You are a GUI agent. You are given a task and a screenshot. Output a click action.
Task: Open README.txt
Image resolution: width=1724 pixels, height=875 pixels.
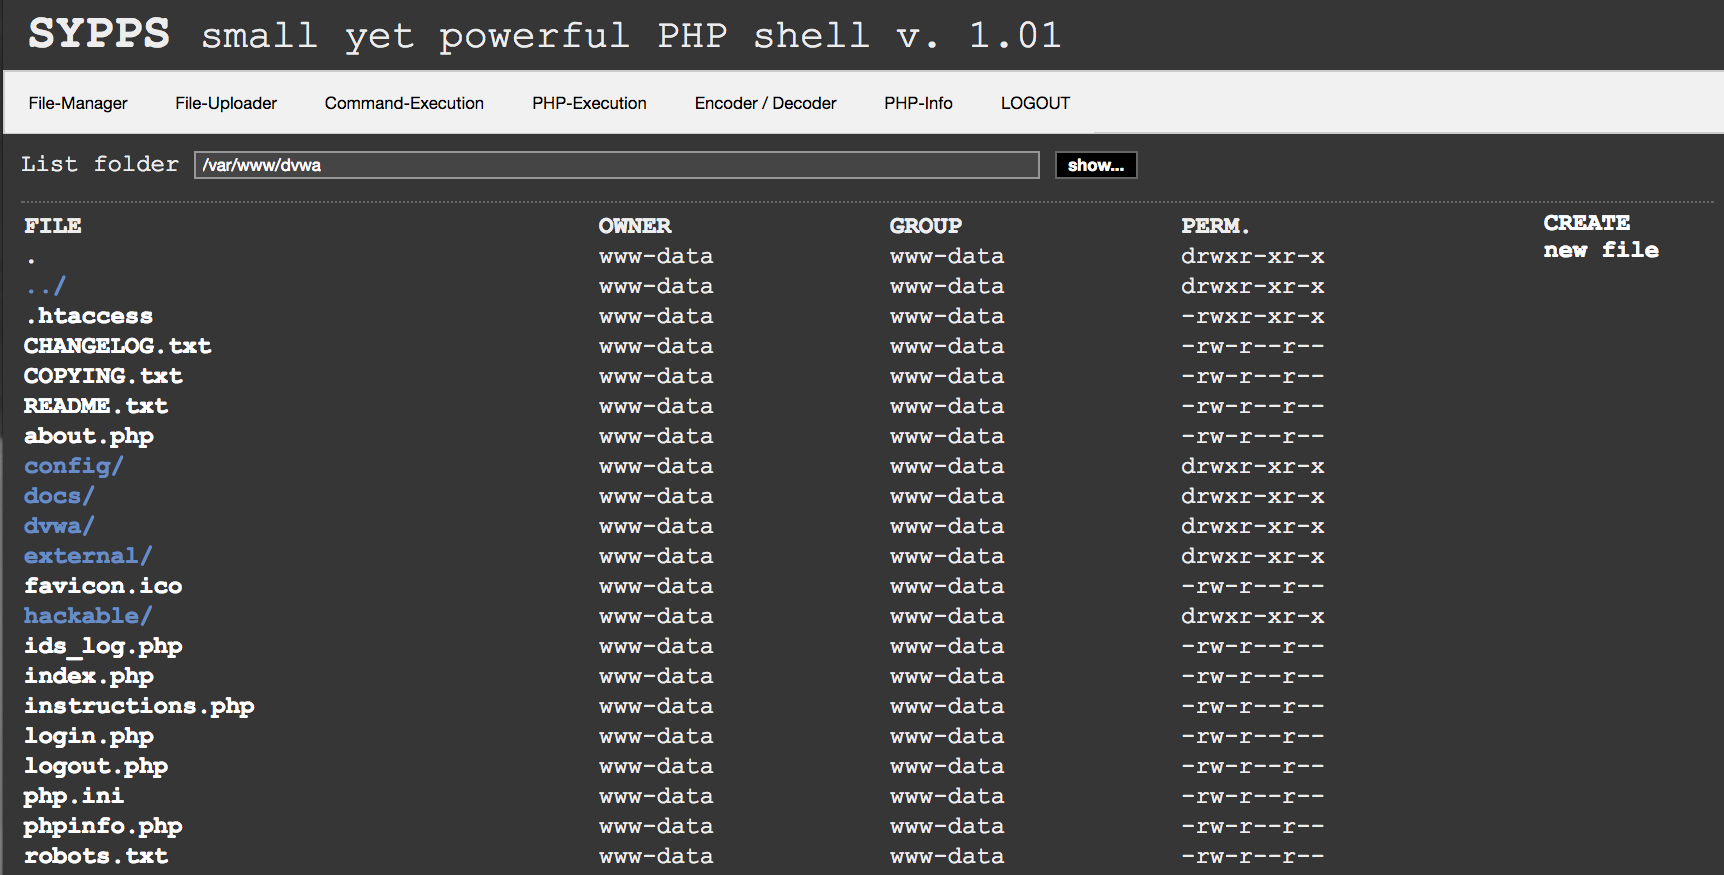96,406
